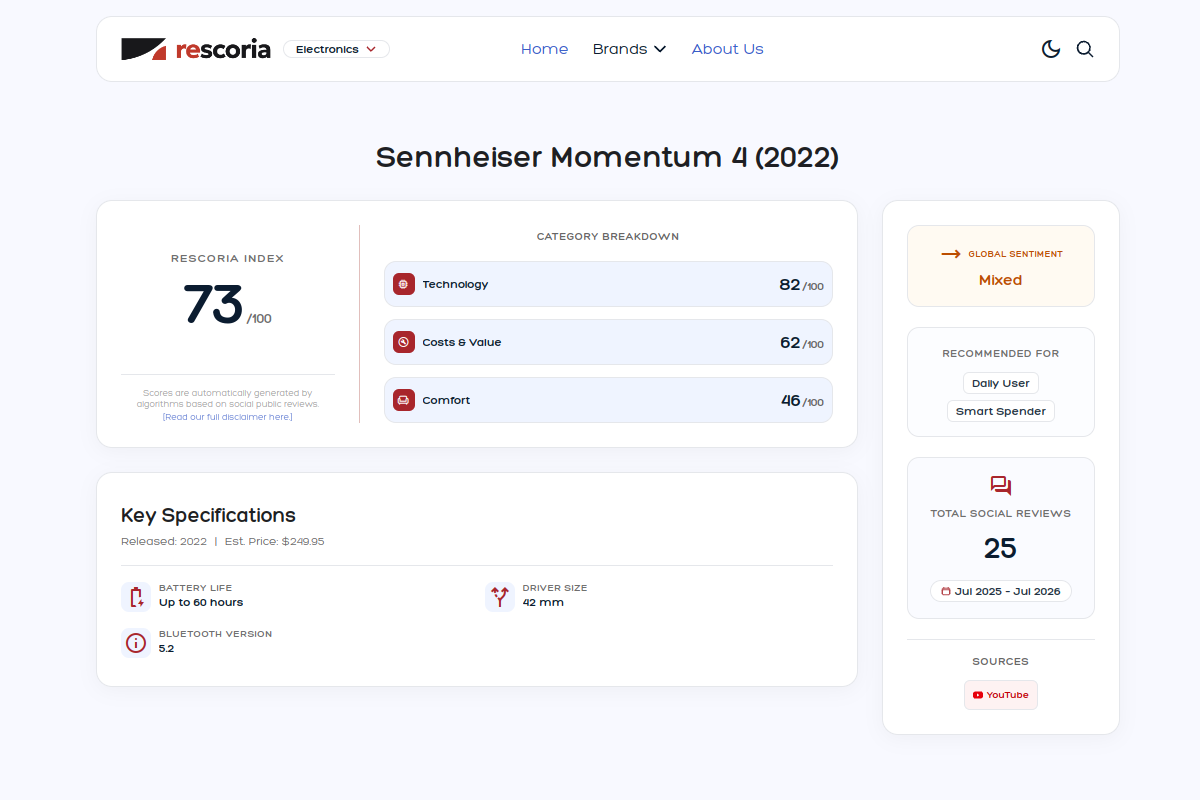Viewport: 1200px width, 800px height.
Task: Click the Sennheiser Momentum 4 (2022) title
Action: coord(607,157)
